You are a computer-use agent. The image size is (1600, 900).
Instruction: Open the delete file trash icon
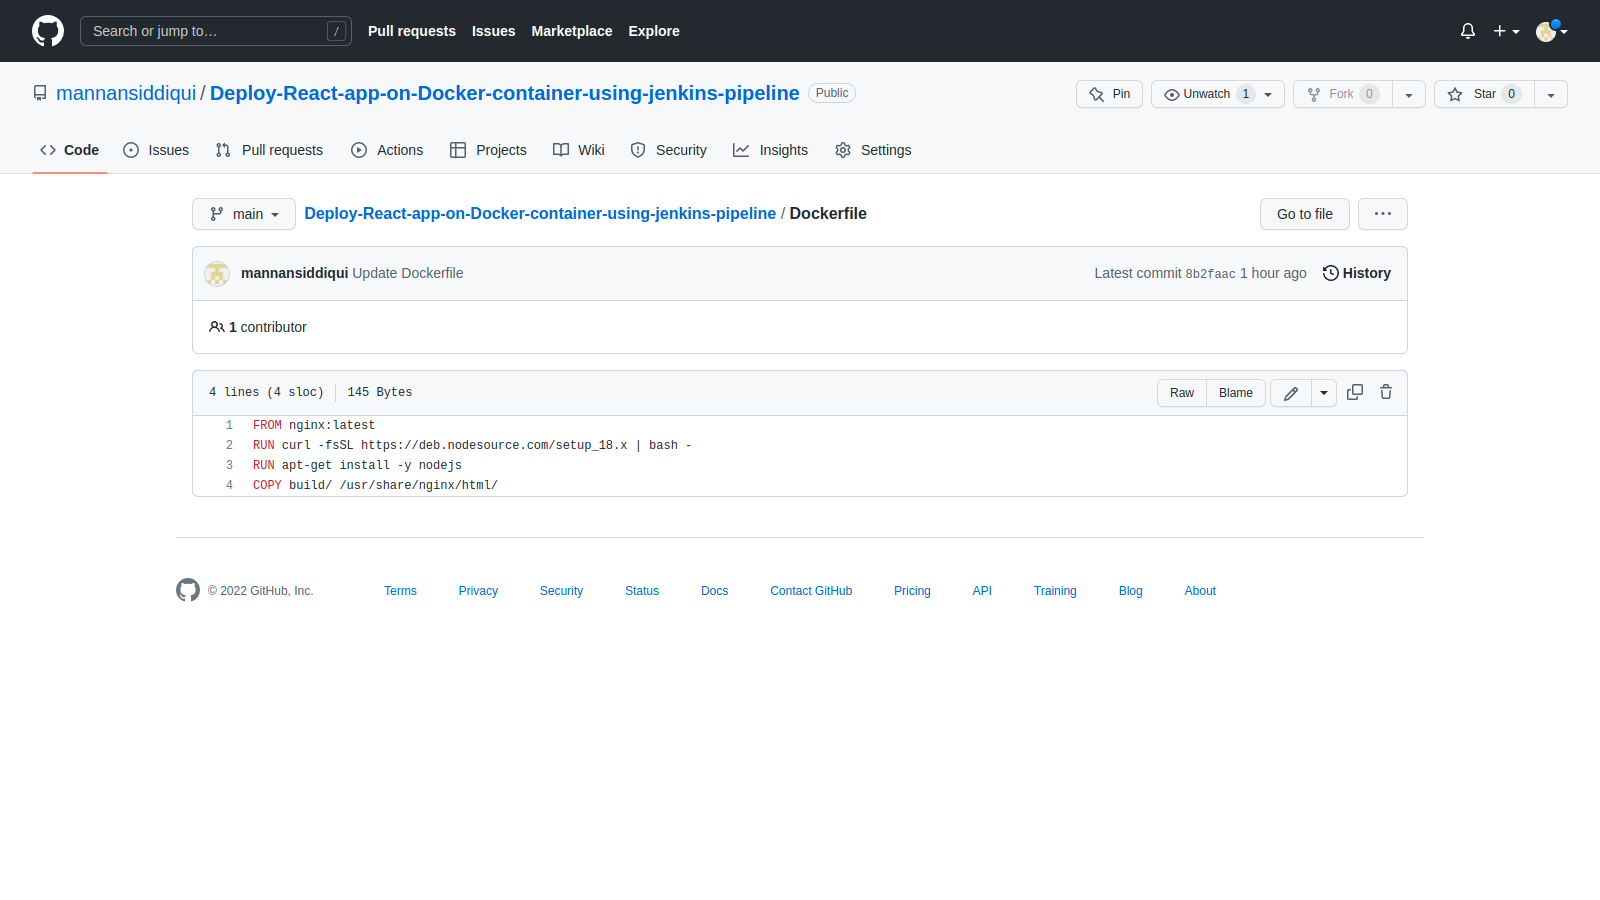[x=1386, y=392]
